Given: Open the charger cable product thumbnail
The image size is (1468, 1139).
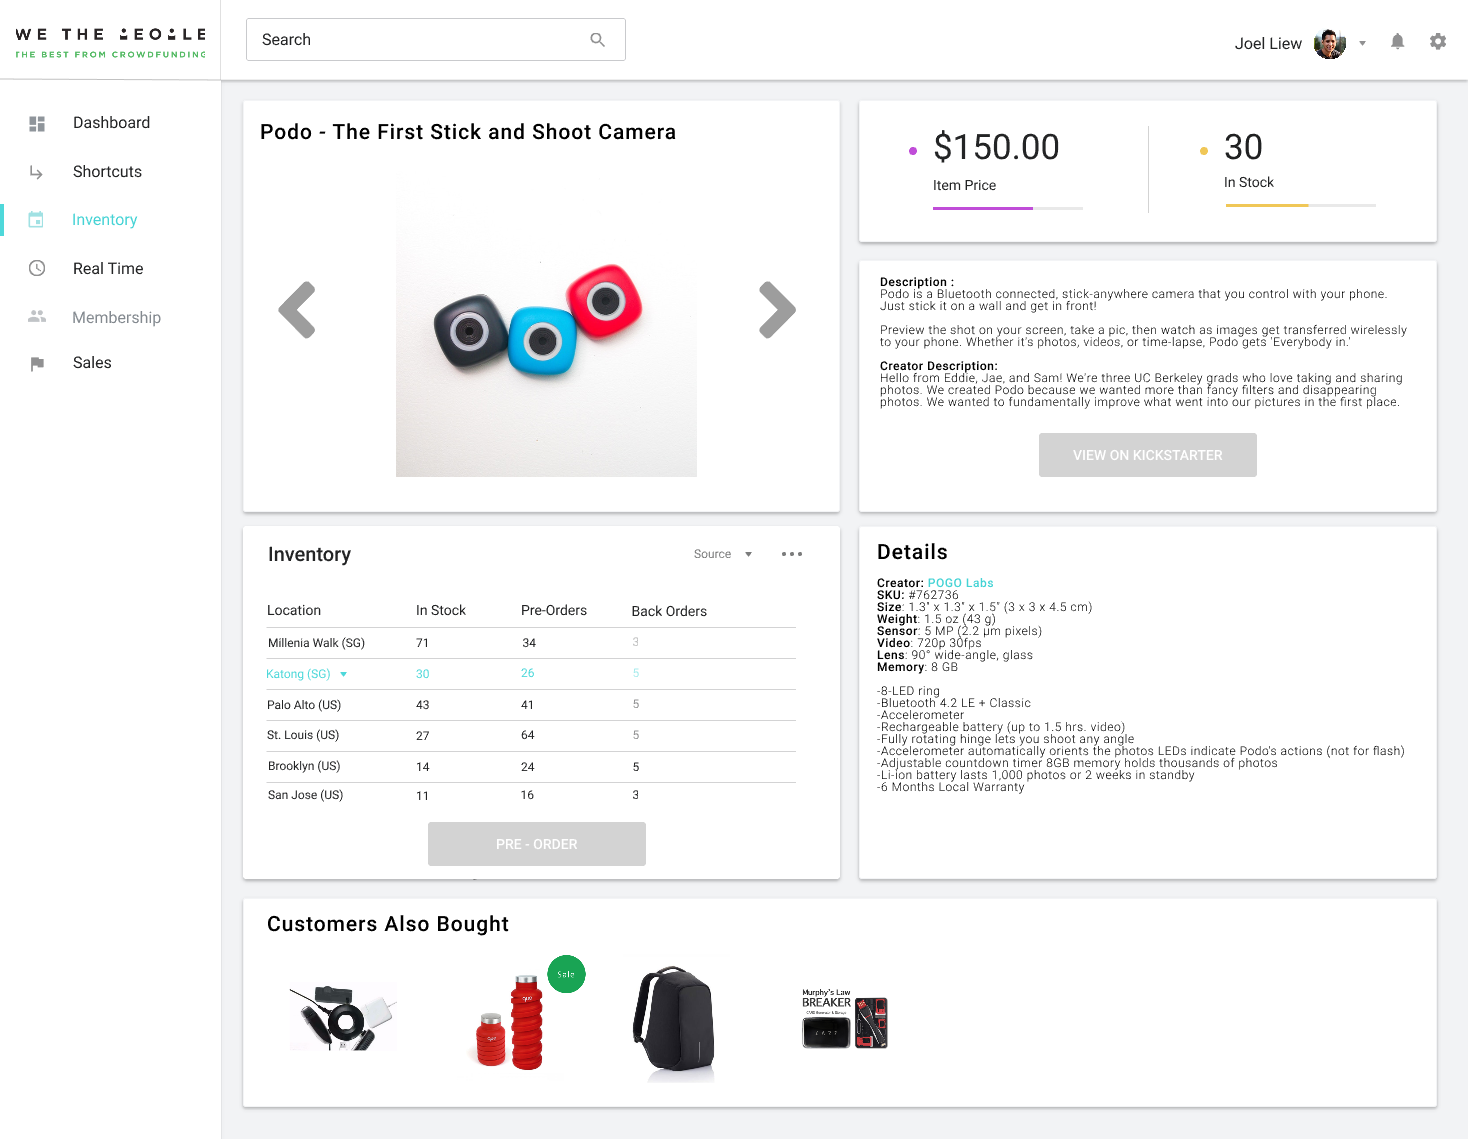Looking at the screenshot, I should point(343,1018).
